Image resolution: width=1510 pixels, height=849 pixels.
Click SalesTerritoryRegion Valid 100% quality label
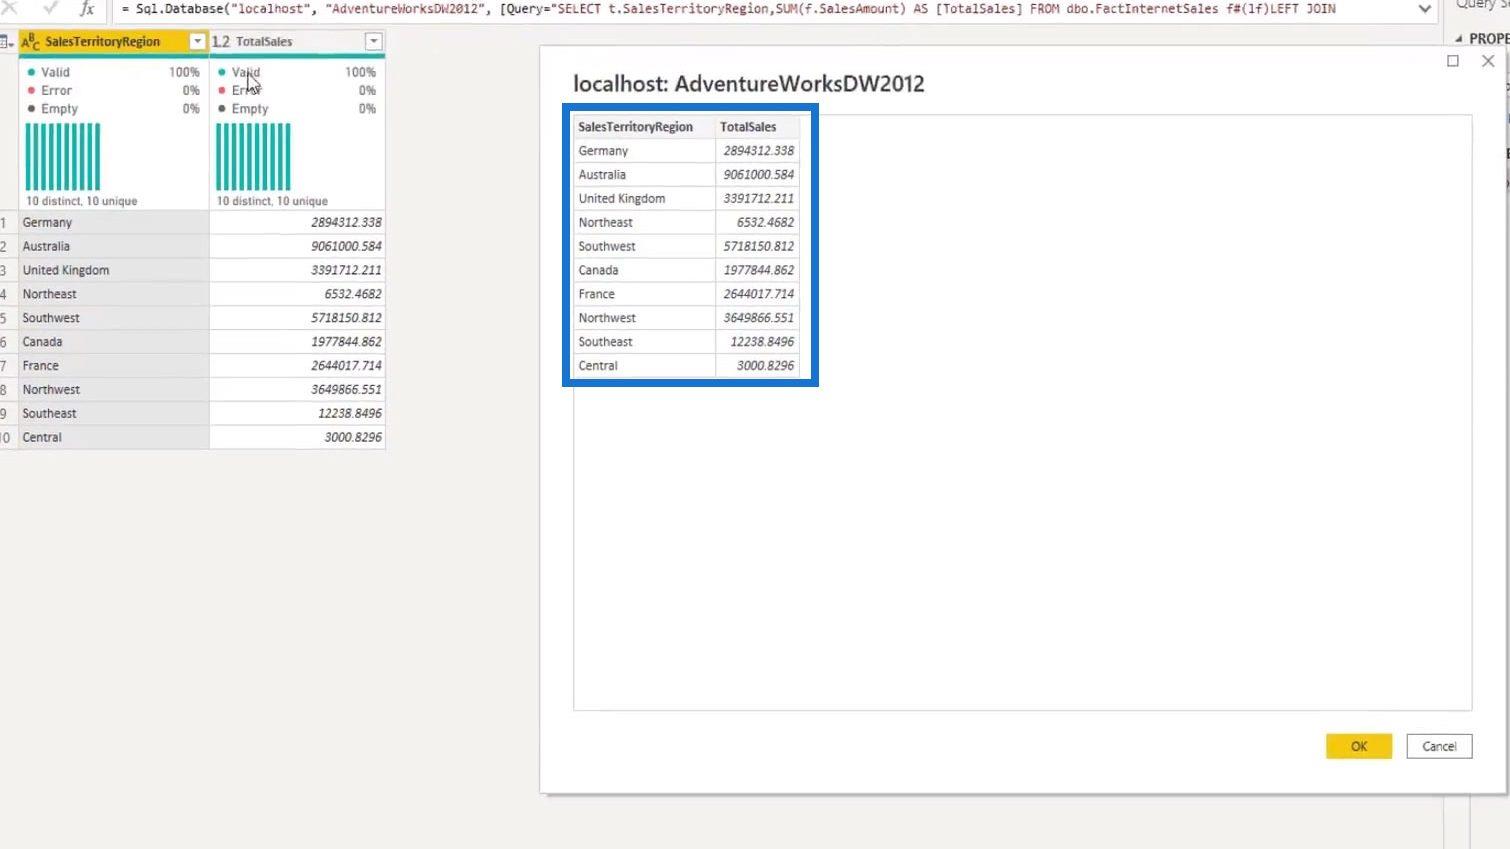point(113,72)
